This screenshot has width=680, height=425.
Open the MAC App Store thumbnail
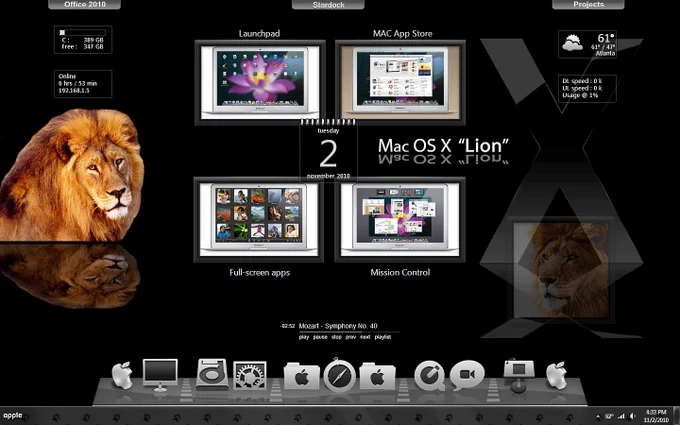[400, 82]
